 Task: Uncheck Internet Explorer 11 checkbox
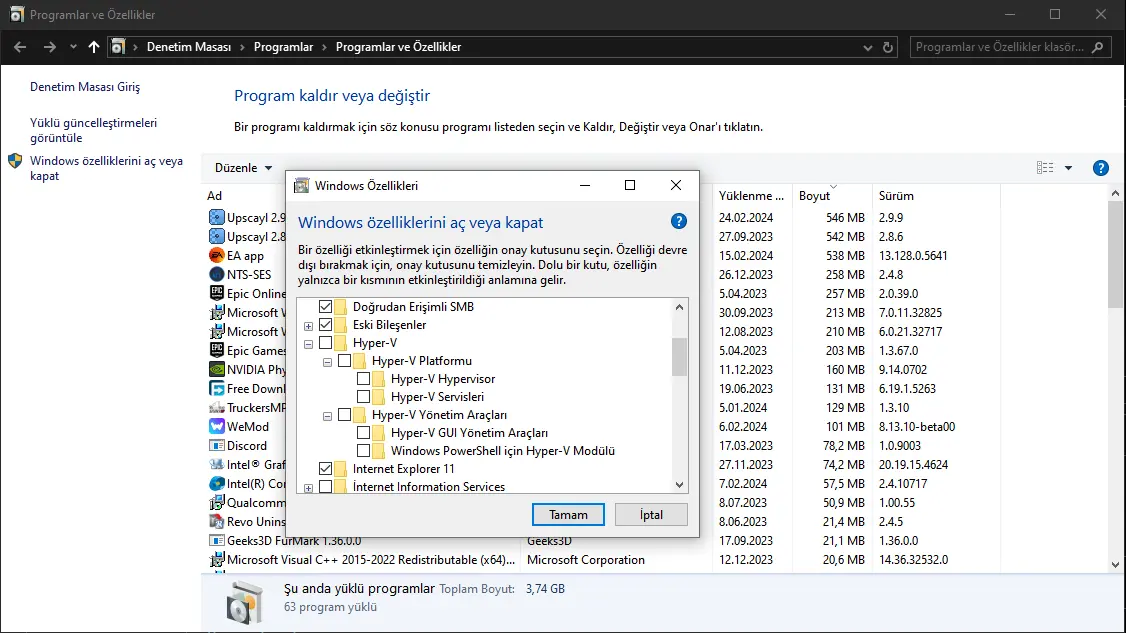point(325,468)
